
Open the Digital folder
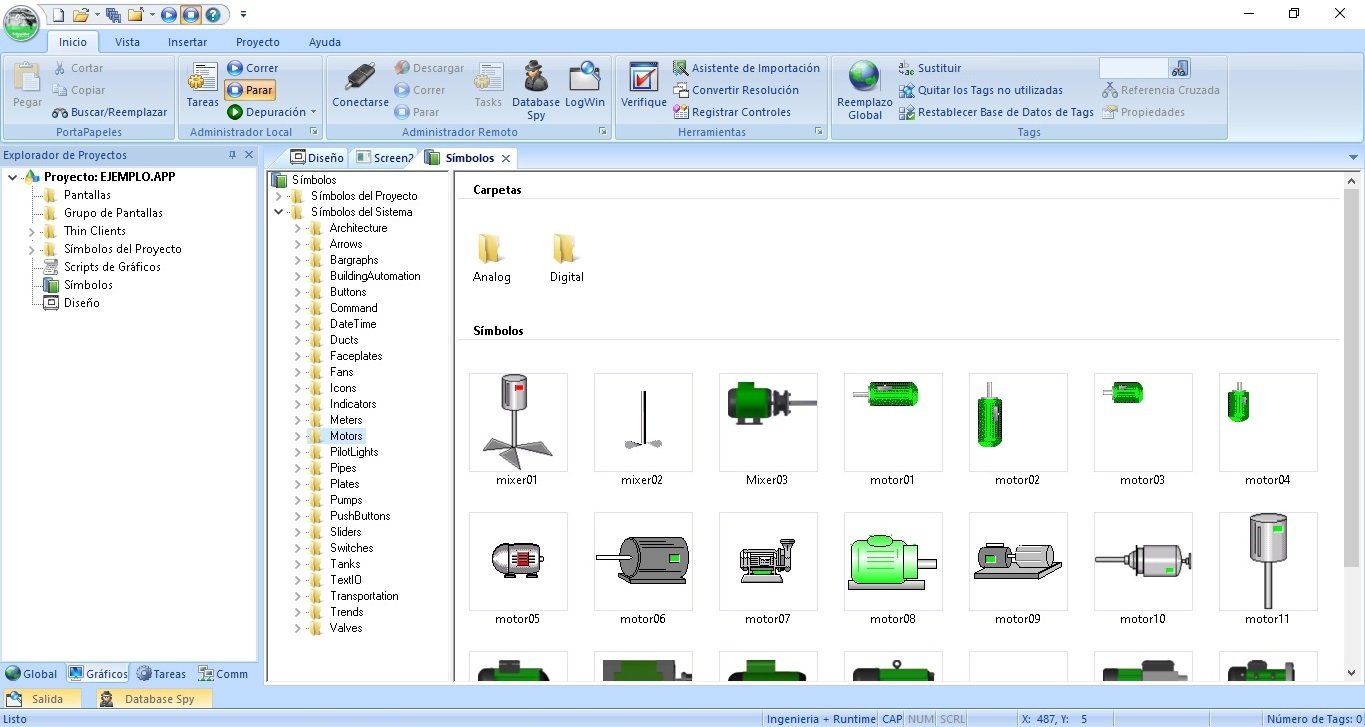click(x=566, y=259)
